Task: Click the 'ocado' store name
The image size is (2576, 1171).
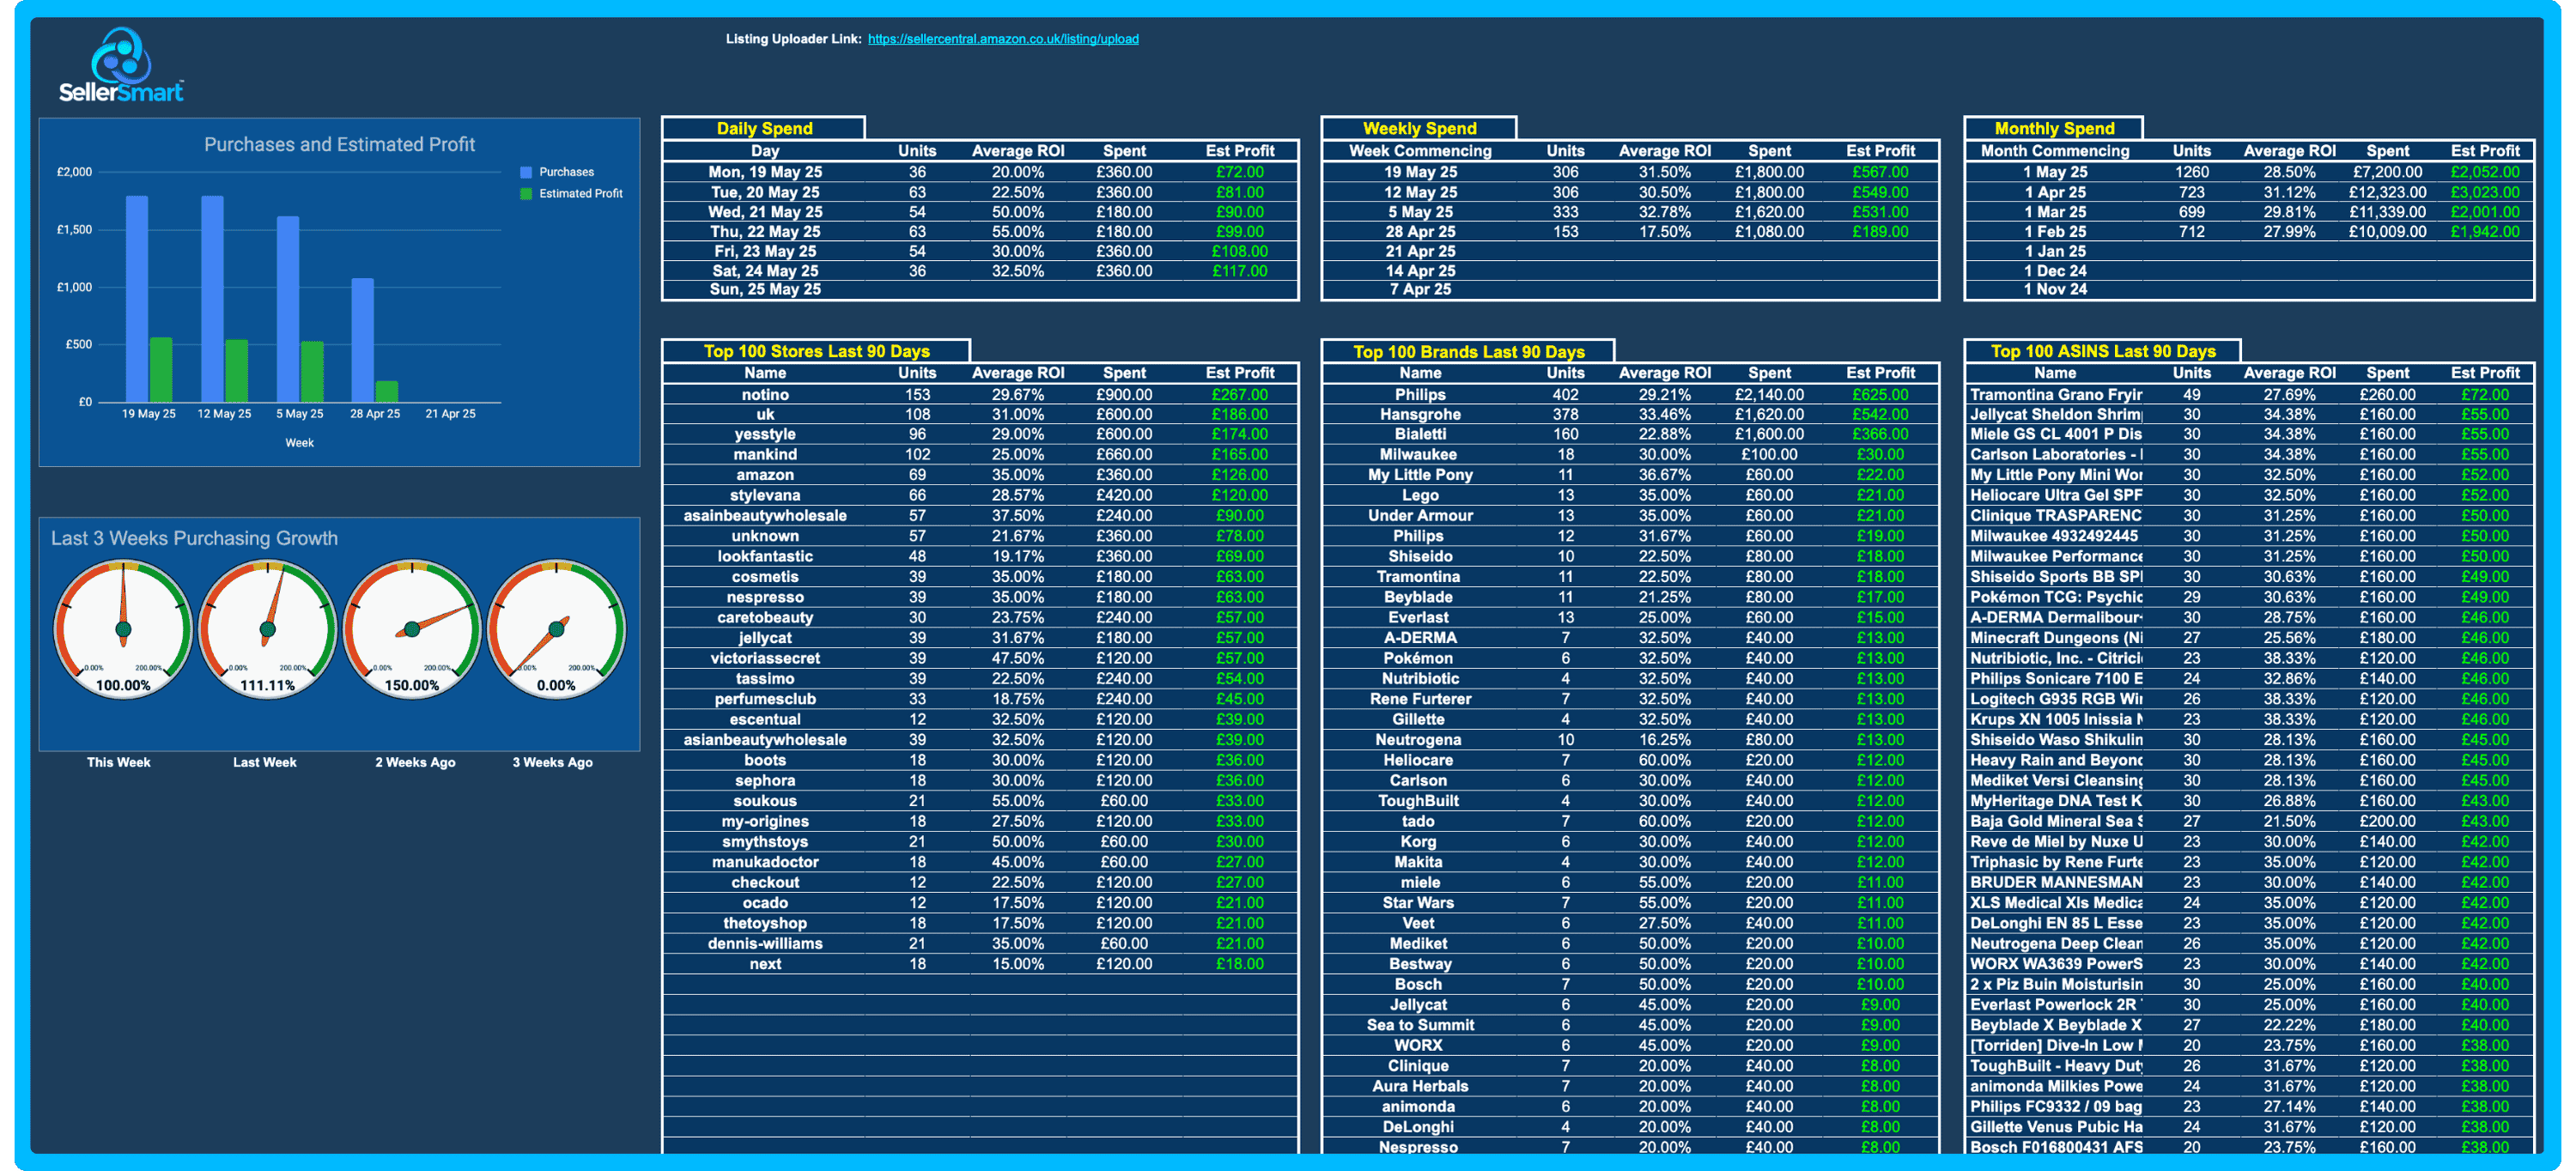Action: pyautogui.click(x=765, y=903)
